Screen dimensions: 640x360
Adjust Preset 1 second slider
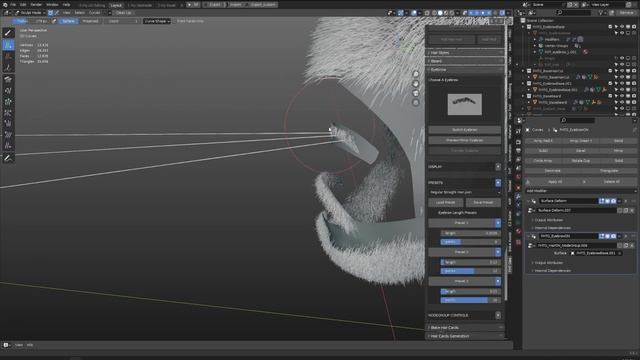click(471, 242)
